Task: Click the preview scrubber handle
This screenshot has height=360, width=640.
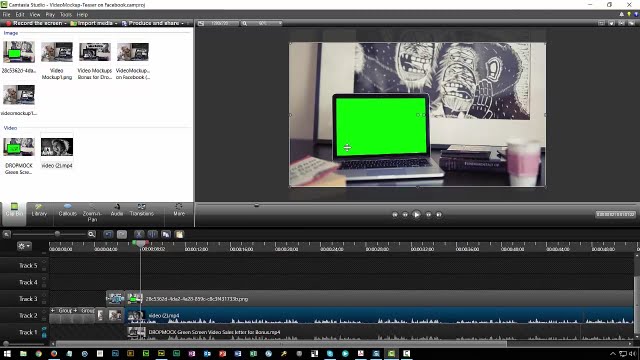Action: (256, 205)
